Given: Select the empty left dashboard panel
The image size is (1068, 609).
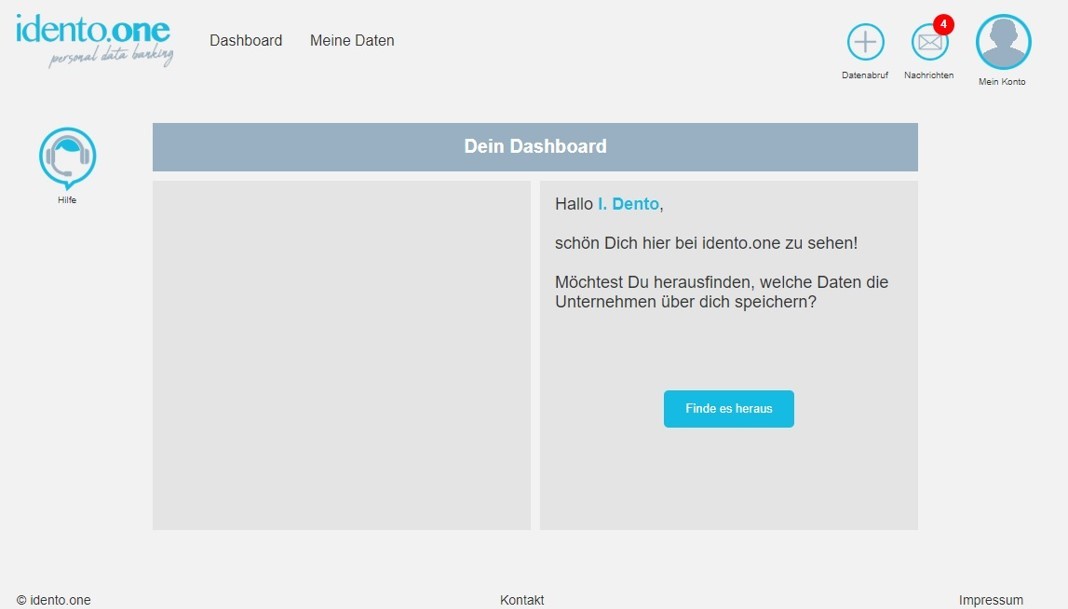Looking at the screenshot, I should point(341,355).
